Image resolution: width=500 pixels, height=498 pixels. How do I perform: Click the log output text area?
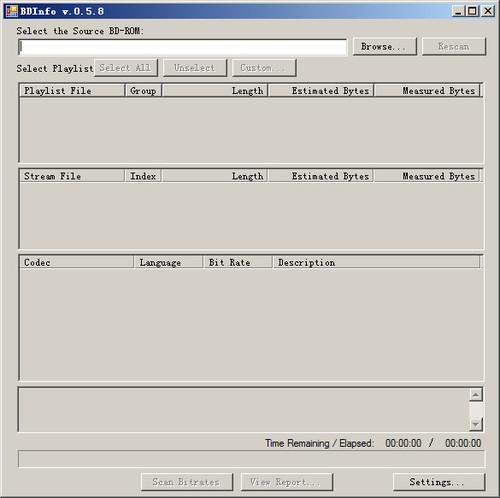243,410
